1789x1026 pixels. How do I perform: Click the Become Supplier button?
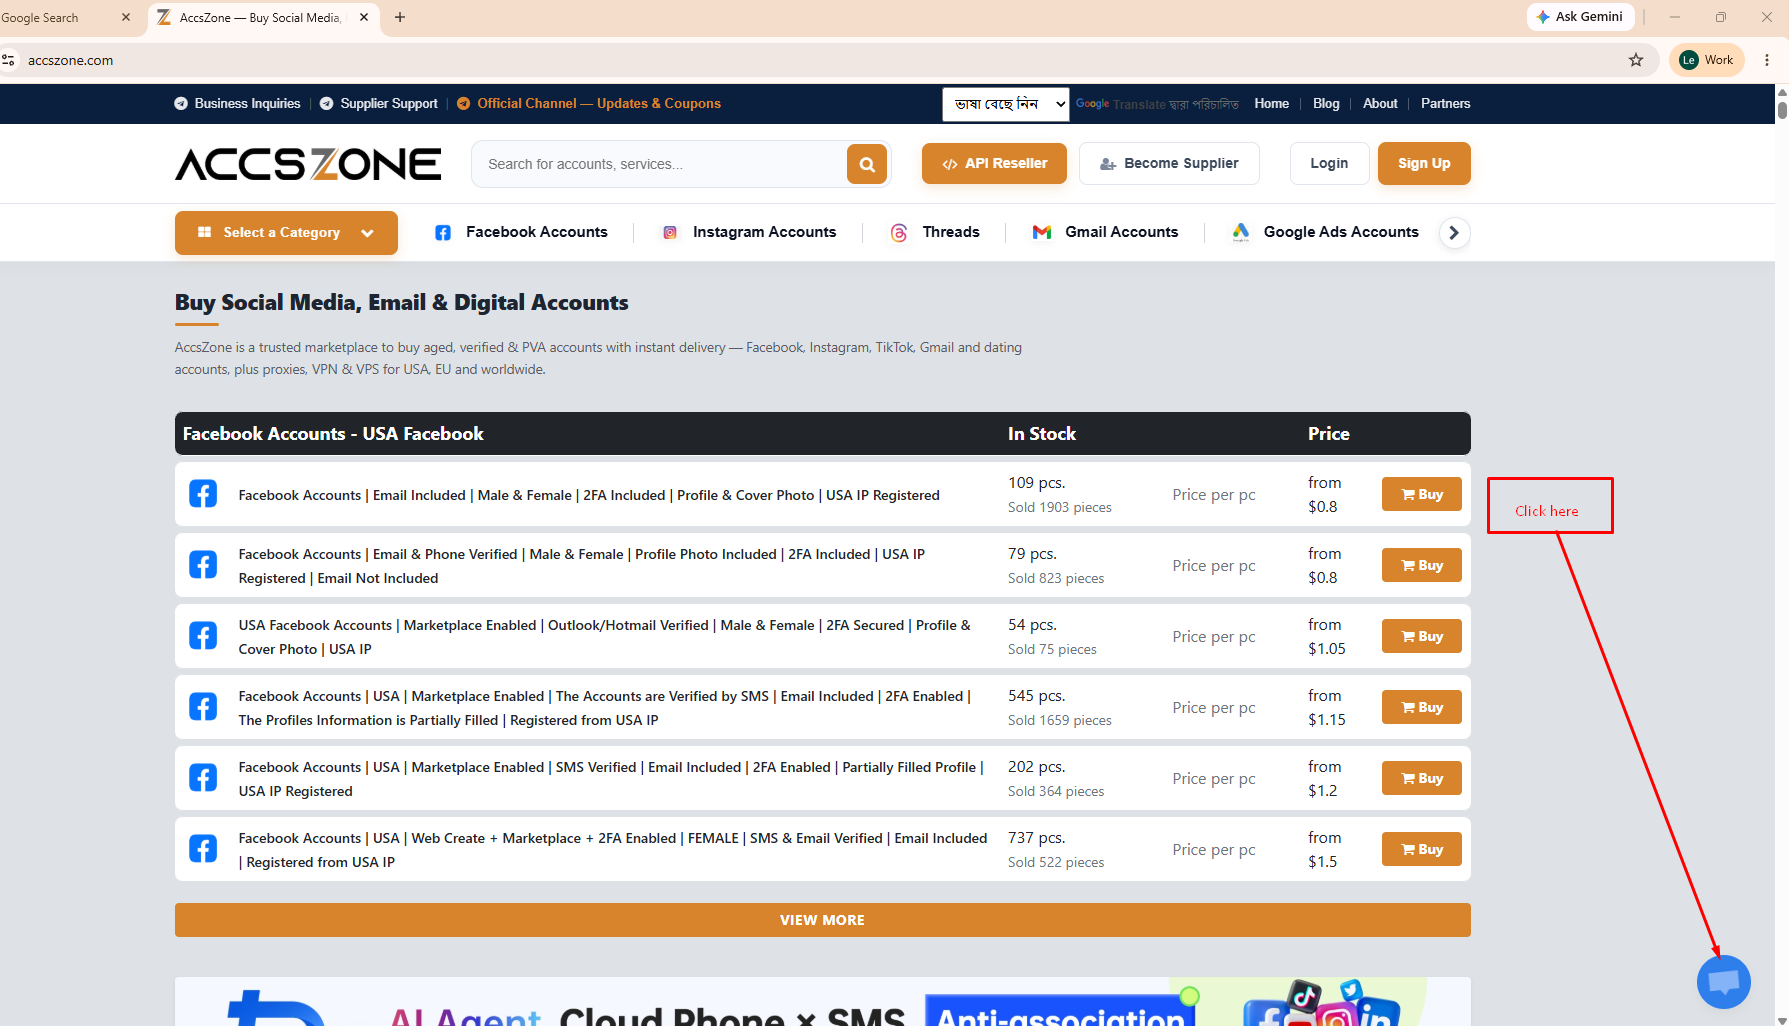tap(1169, 164)
